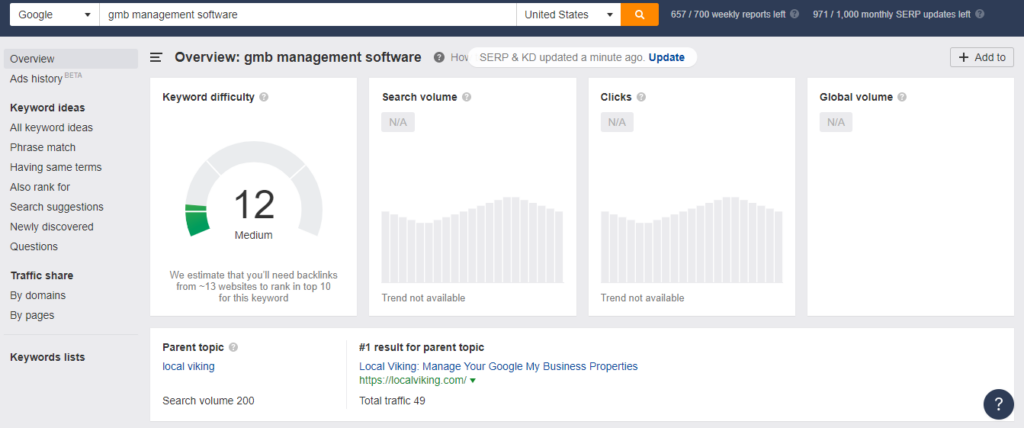Click the Update SERP link
This screenshot has height=428, width=1024.
pos(666,57)
